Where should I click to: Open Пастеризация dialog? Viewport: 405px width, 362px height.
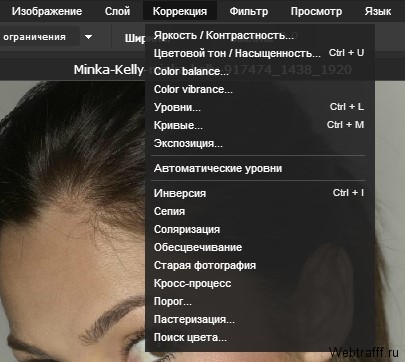pos(260,319)
